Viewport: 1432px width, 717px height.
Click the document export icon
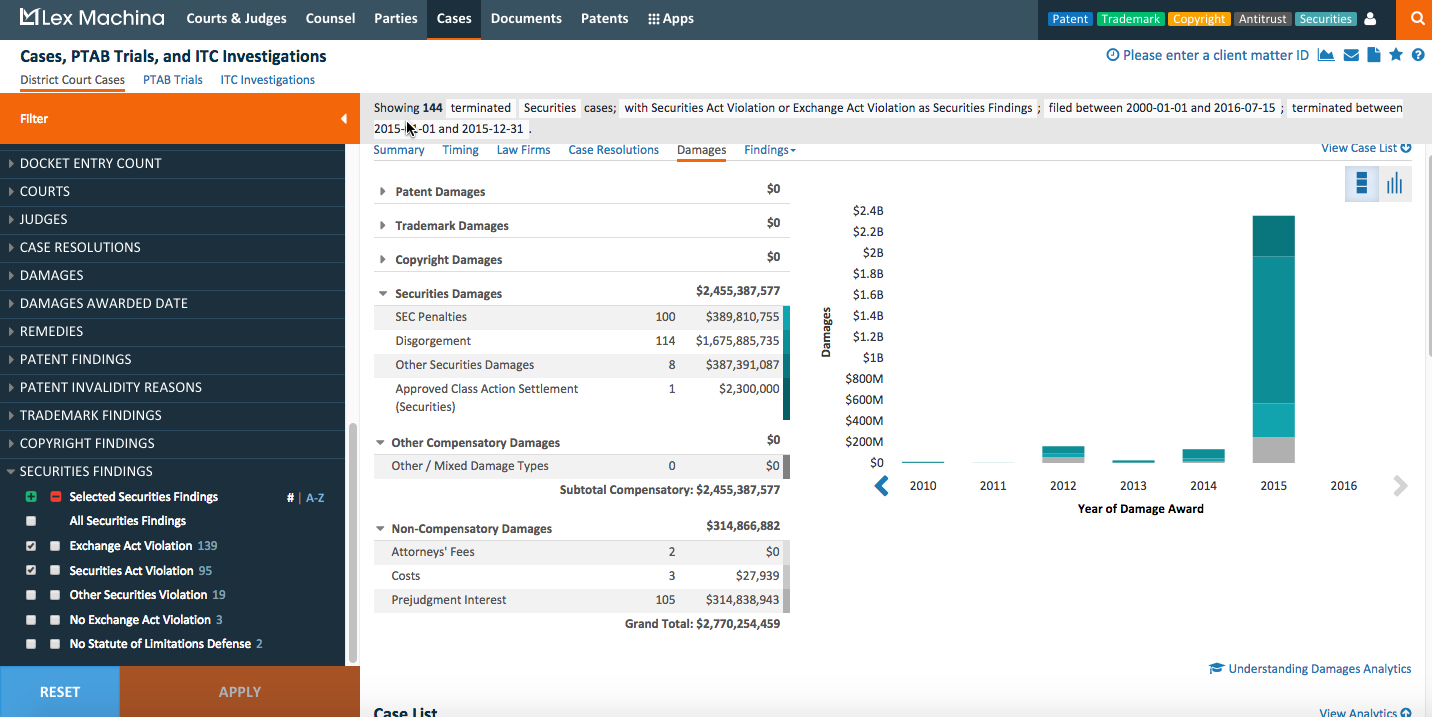click(1374, 55)
